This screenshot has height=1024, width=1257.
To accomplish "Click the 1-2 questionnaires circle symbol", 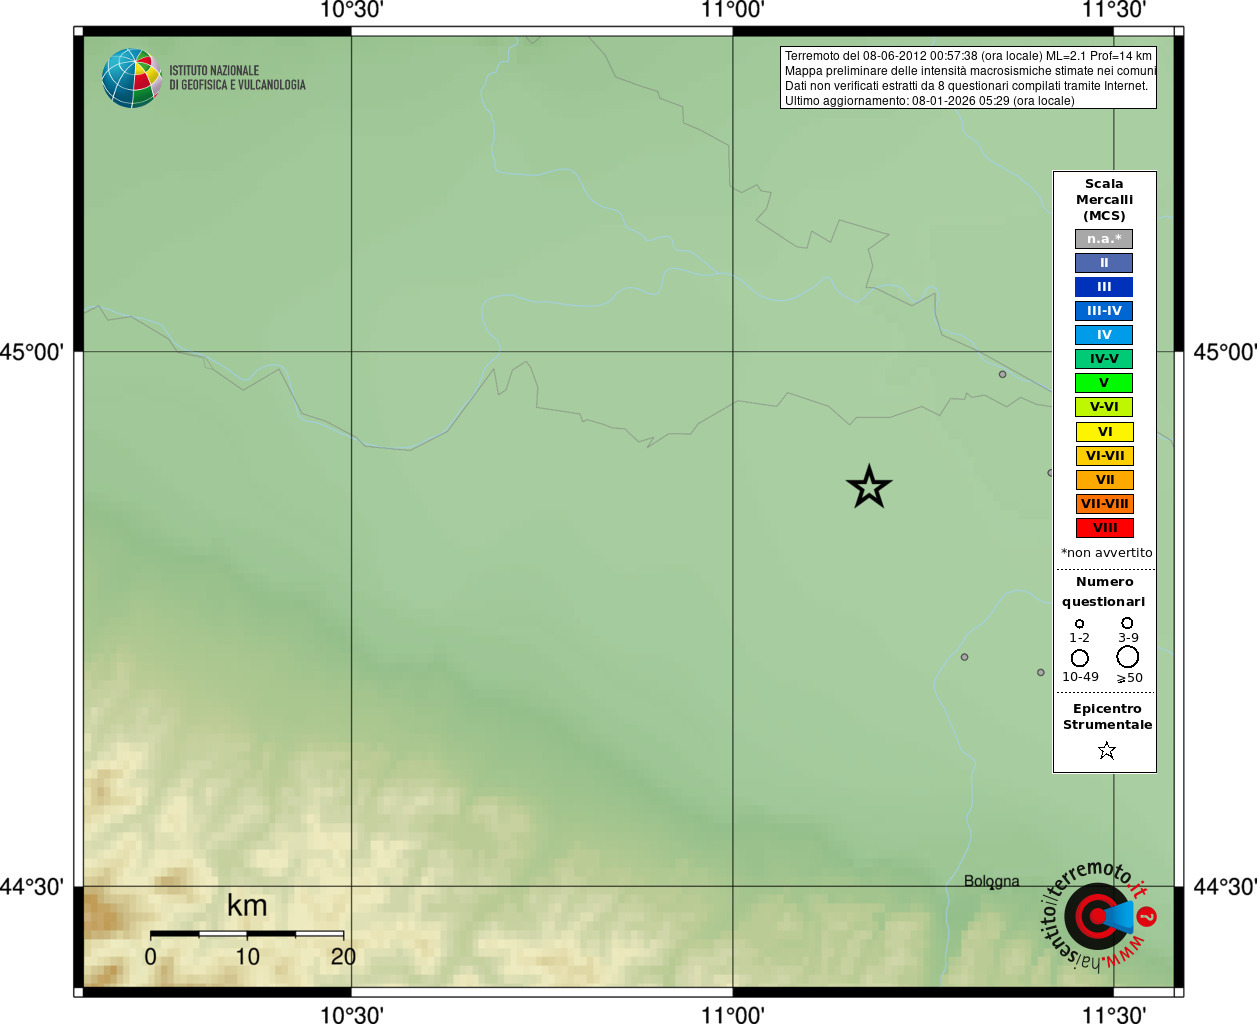I will tap(1079, 623).
